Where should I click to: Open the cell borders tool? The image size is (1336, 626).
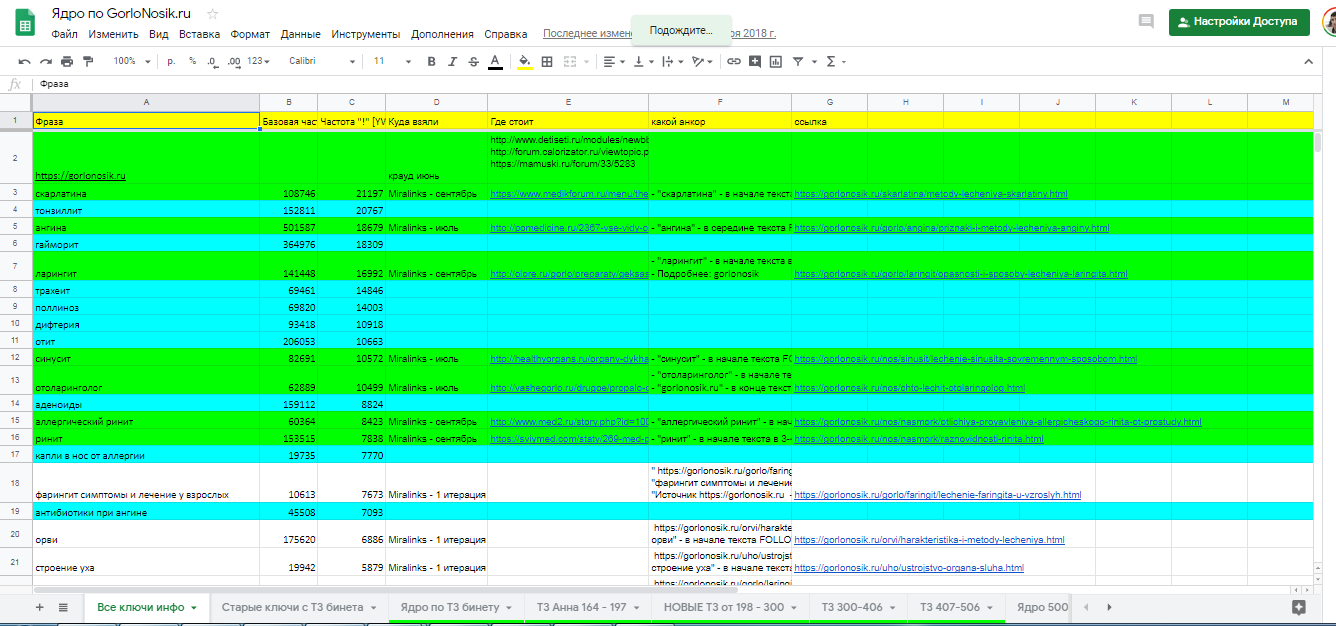coord(547,62)
